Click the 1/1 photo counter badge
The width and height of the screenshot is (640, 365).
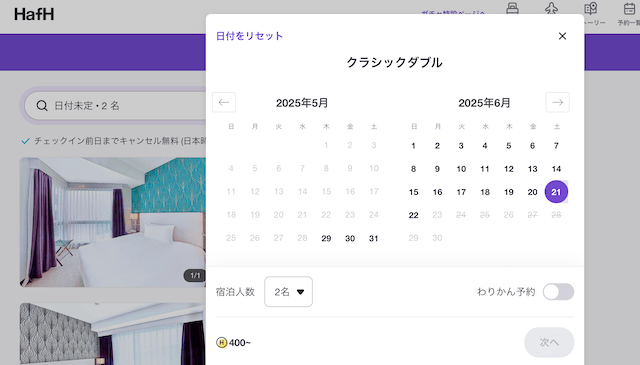[x=195, y=276]
